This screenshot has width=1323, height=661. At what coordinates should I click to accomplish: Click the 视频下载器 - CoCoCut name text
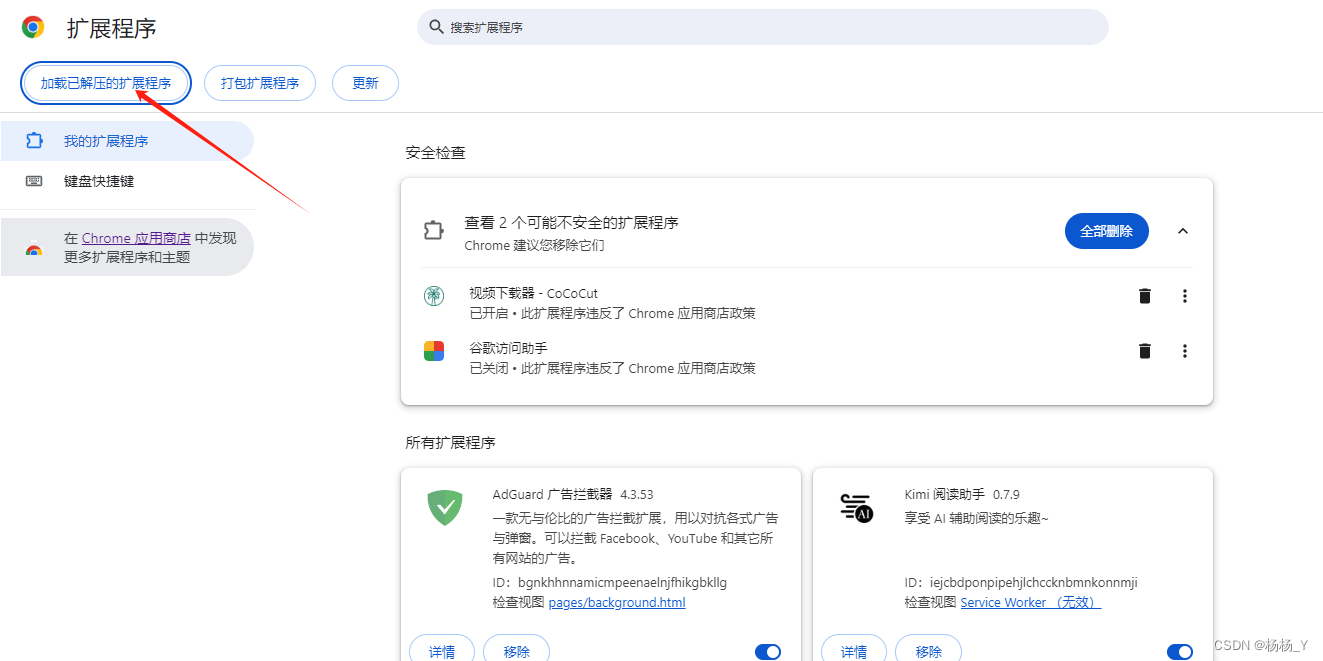point(534,293)
